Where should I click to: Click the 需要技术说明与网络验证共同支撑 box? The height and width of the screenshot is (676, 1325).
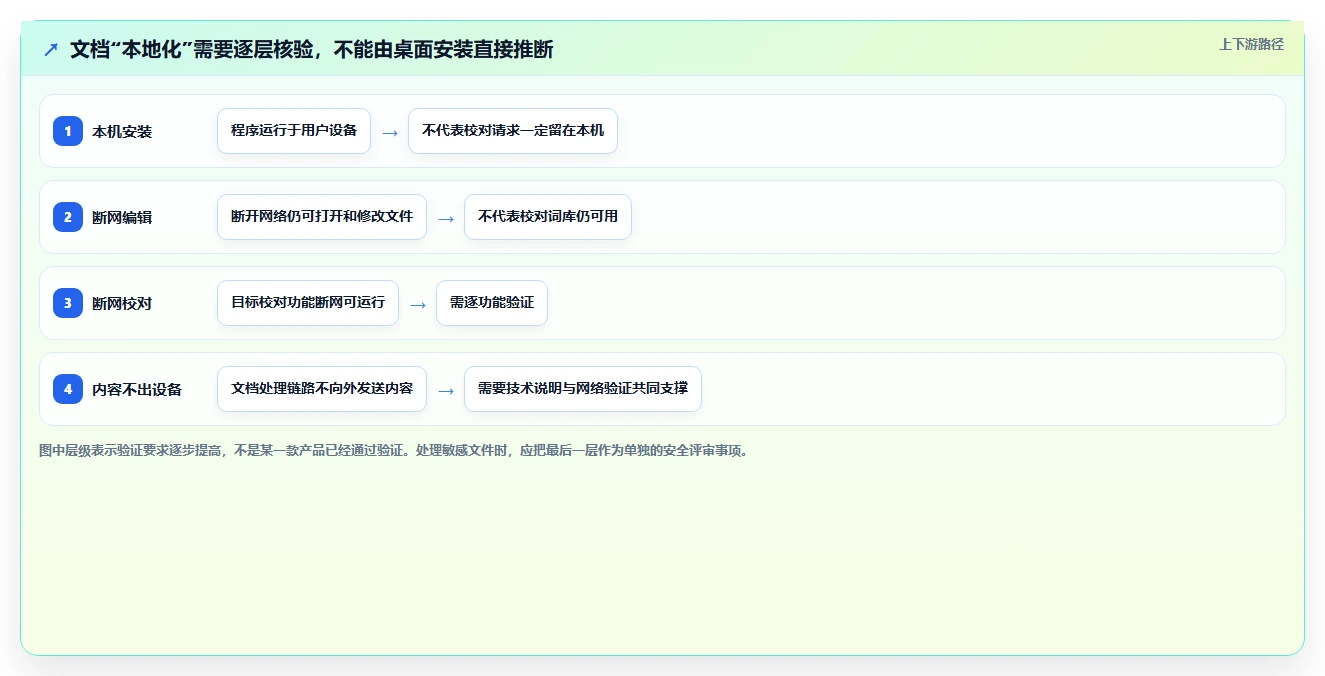[x=583, y=389]
